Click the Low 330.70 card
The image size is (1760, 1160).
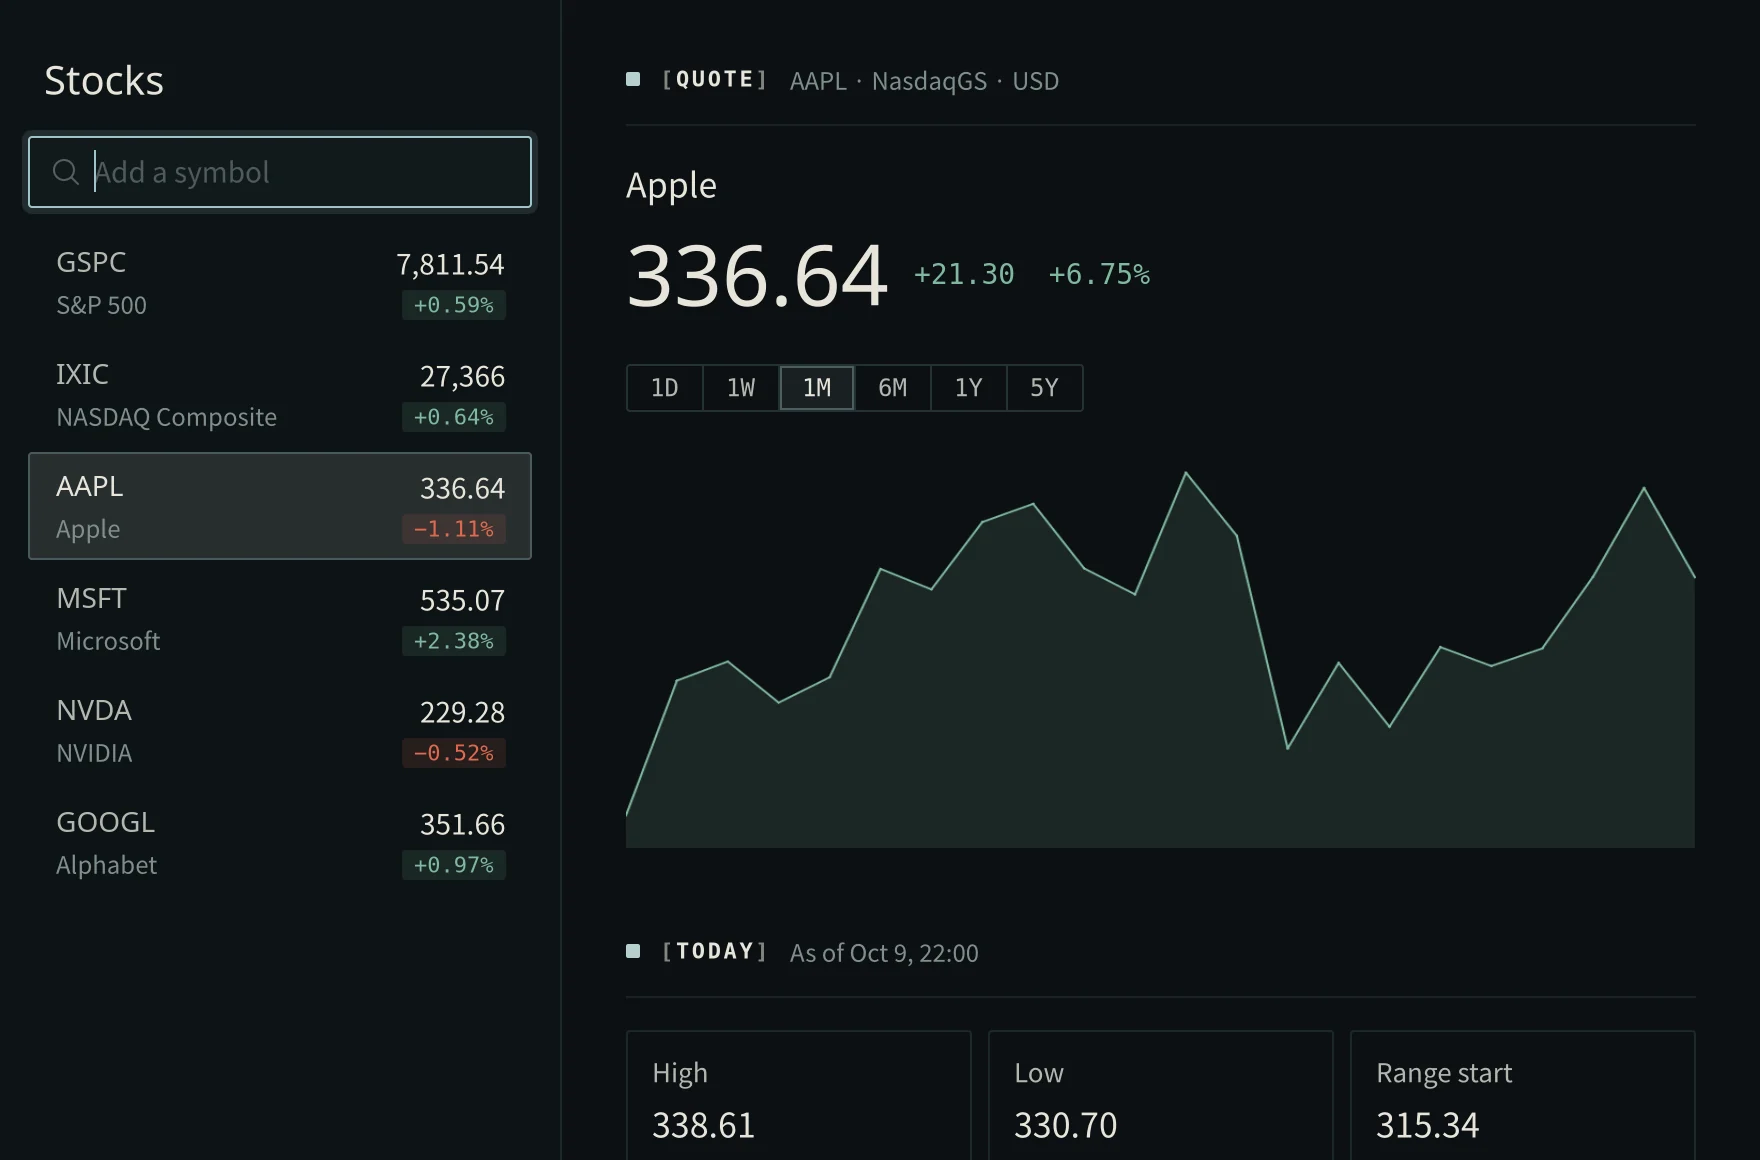1161,1095
